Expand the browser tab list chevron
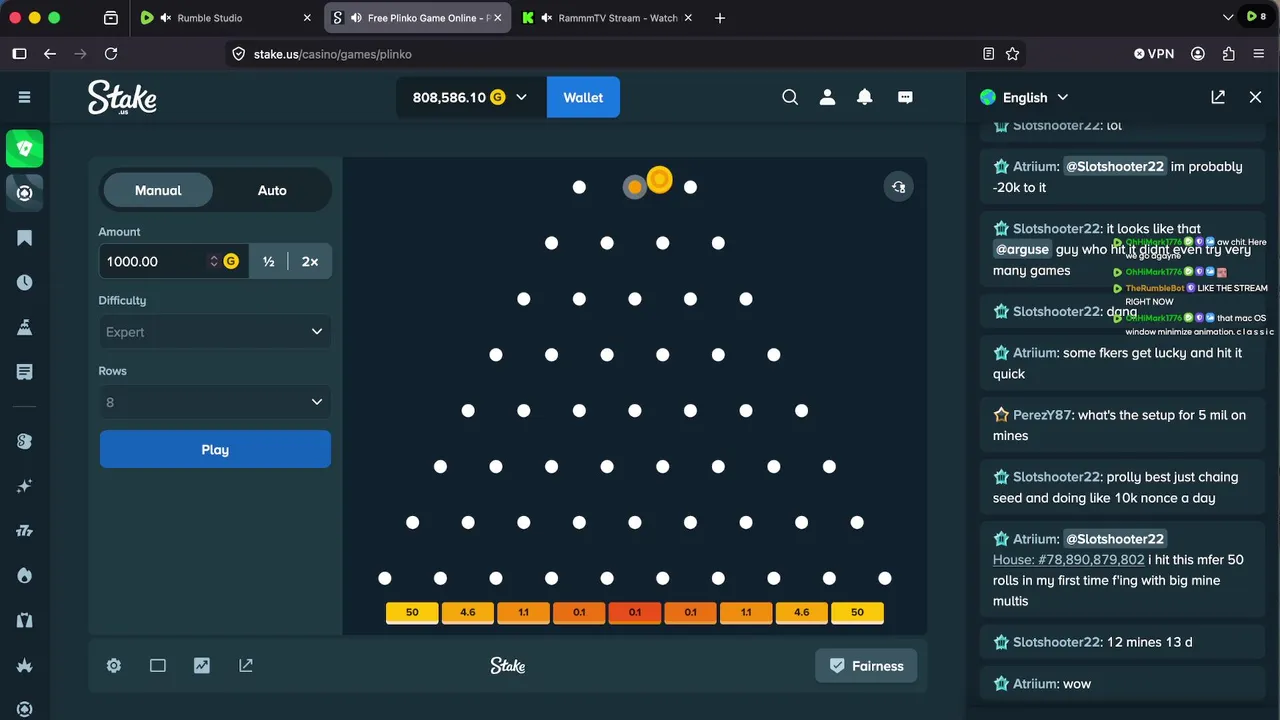This screenshot has width=1280, height=720. coord(1228,17)
